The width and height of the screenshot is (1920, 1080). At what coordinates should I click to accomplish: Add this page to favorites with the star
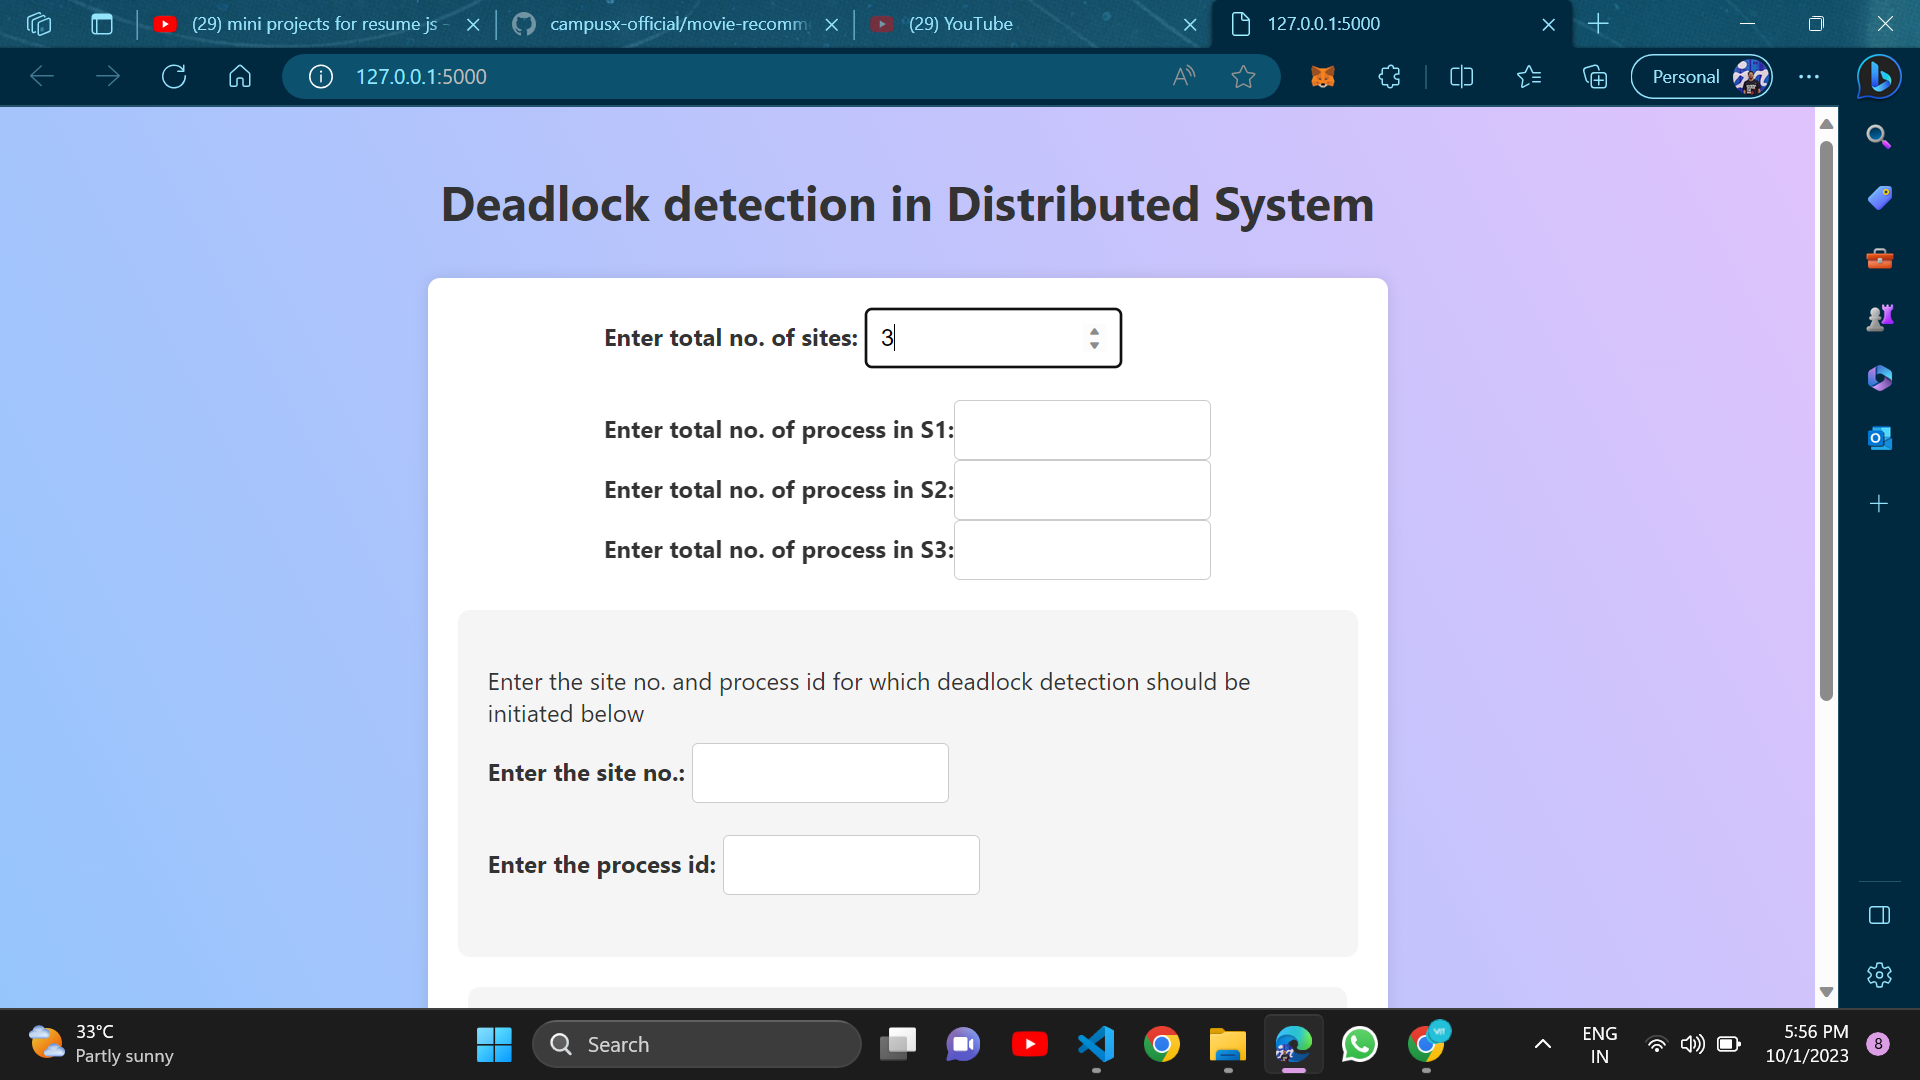point(1244,76)
